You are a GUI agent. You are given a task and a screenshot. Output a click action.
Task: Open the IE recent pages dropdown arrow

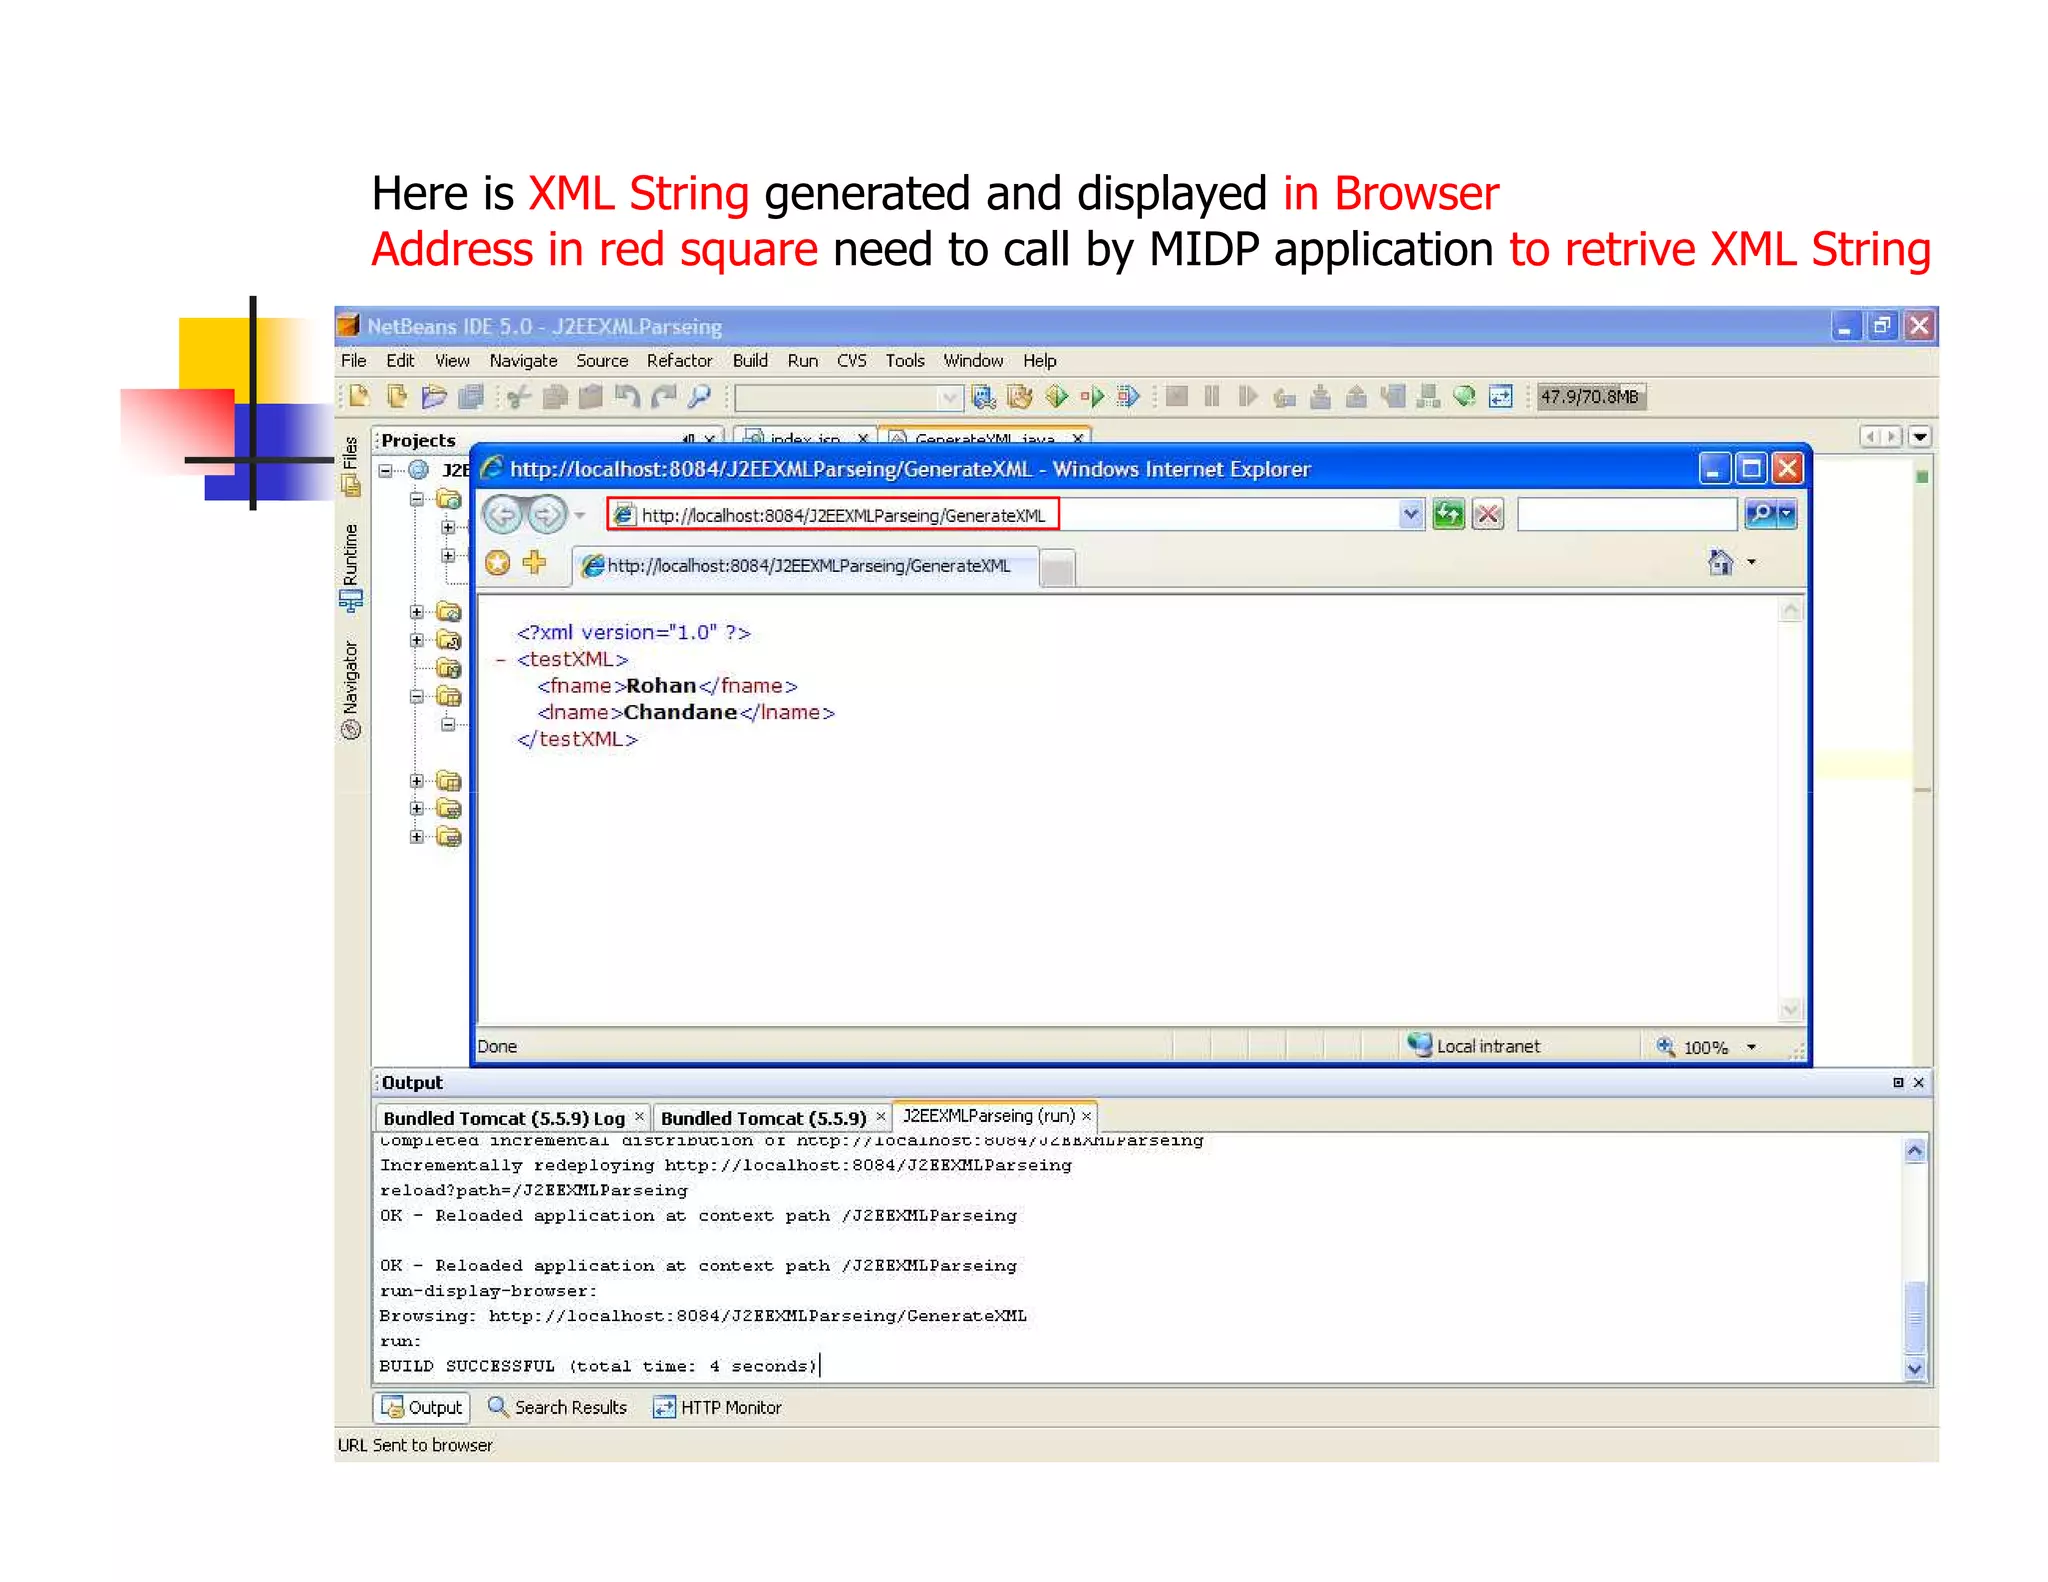coord(579,516)
